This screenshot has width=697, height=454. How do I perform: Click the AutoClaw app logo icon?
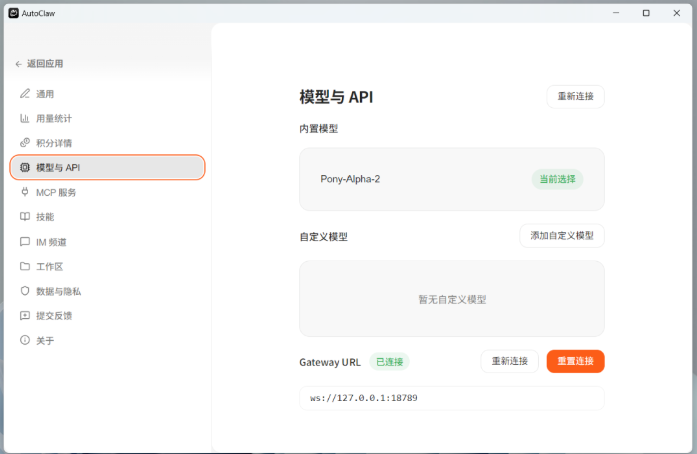pyautogui.click(x=13, y=13)
